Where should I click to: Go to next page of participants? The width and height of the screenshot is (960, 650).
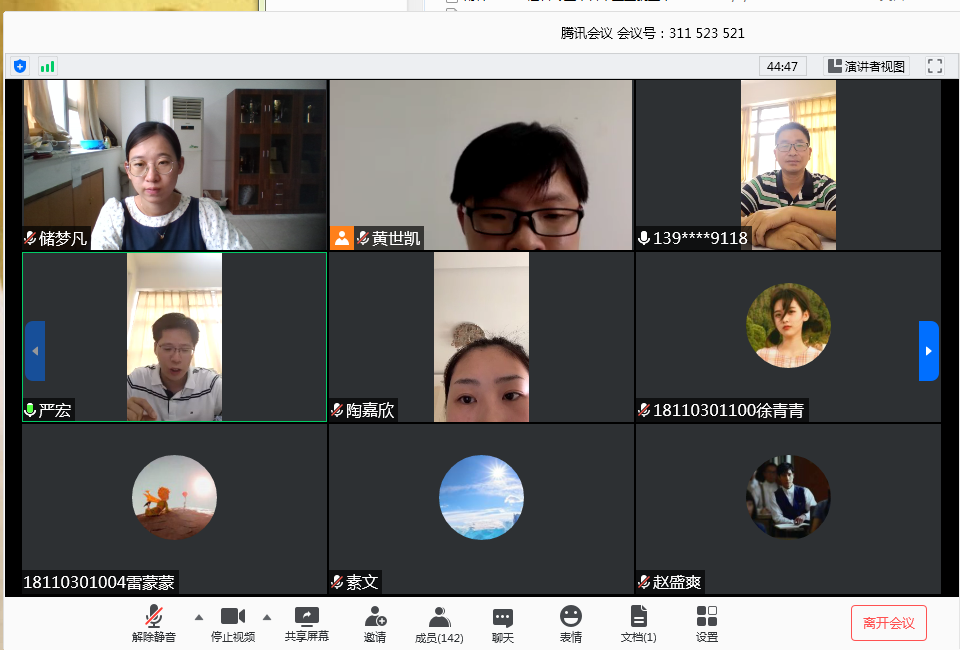coord(928,351)
